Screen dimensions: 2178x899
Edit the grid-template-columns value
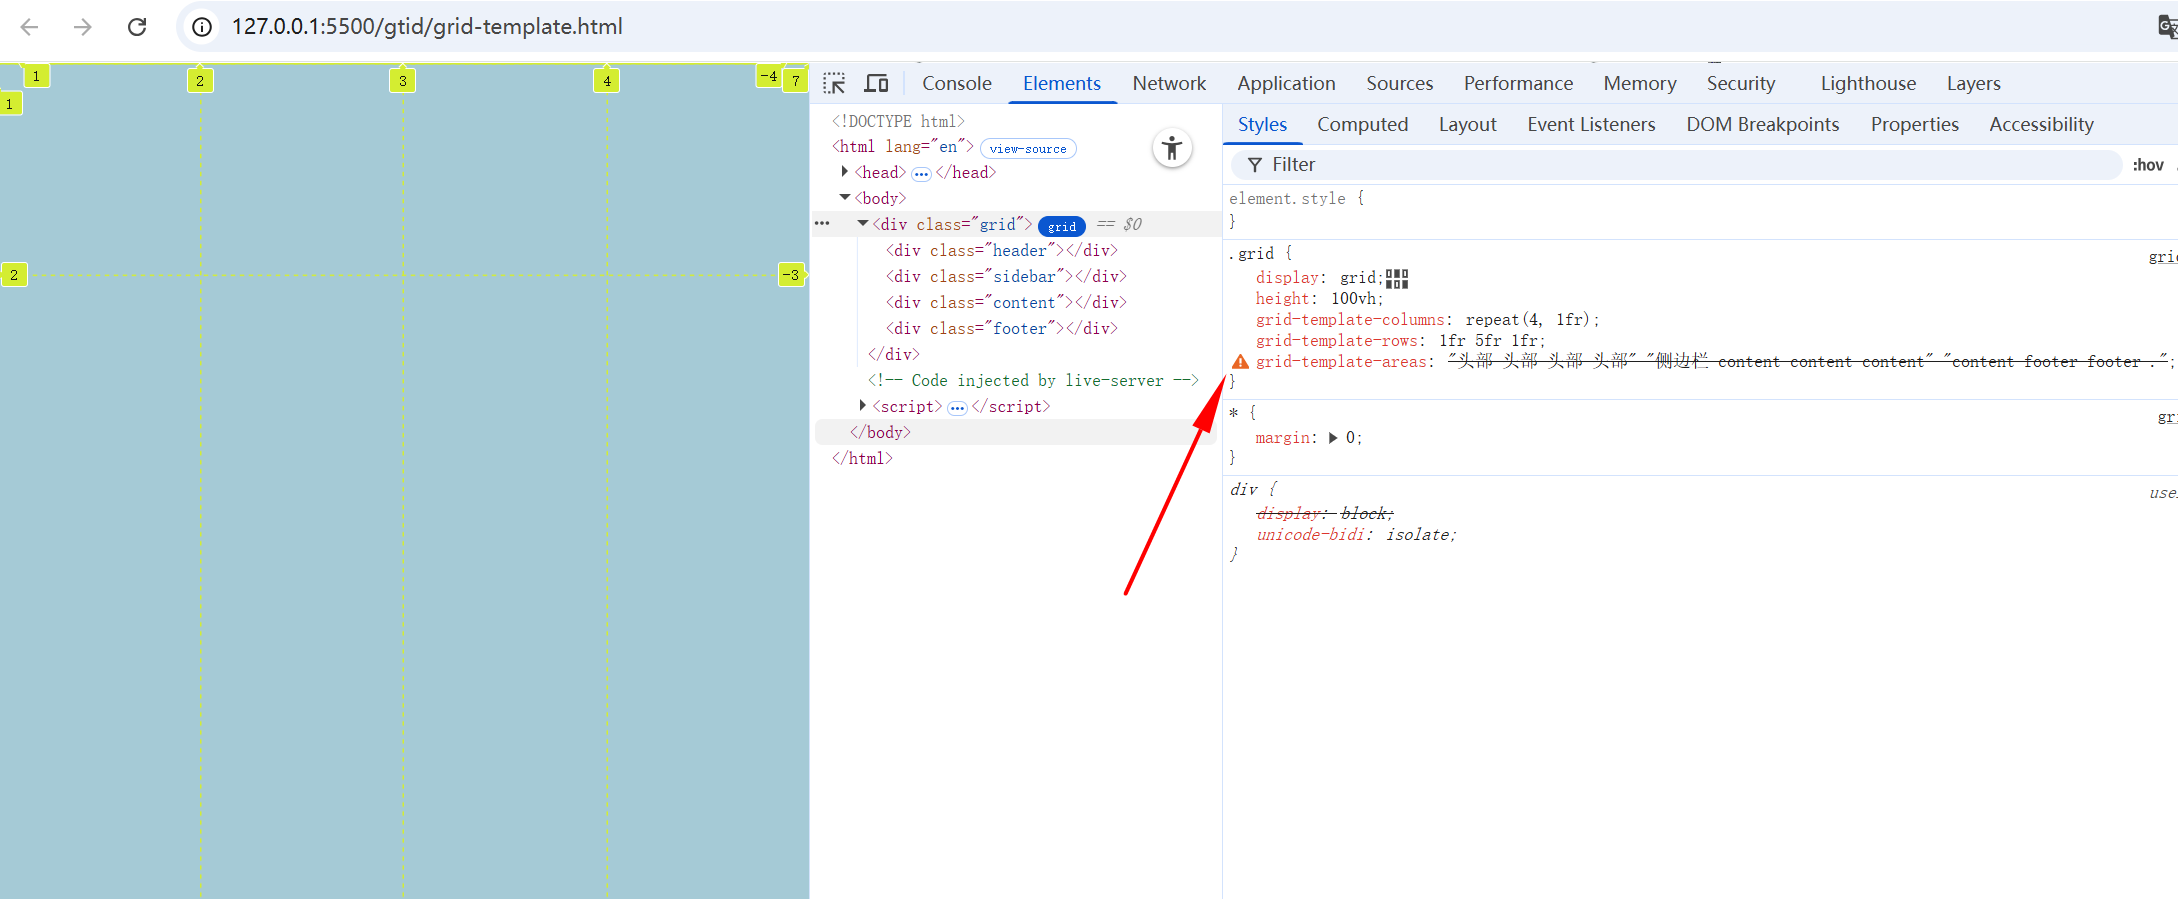(x=1528, y=320)
